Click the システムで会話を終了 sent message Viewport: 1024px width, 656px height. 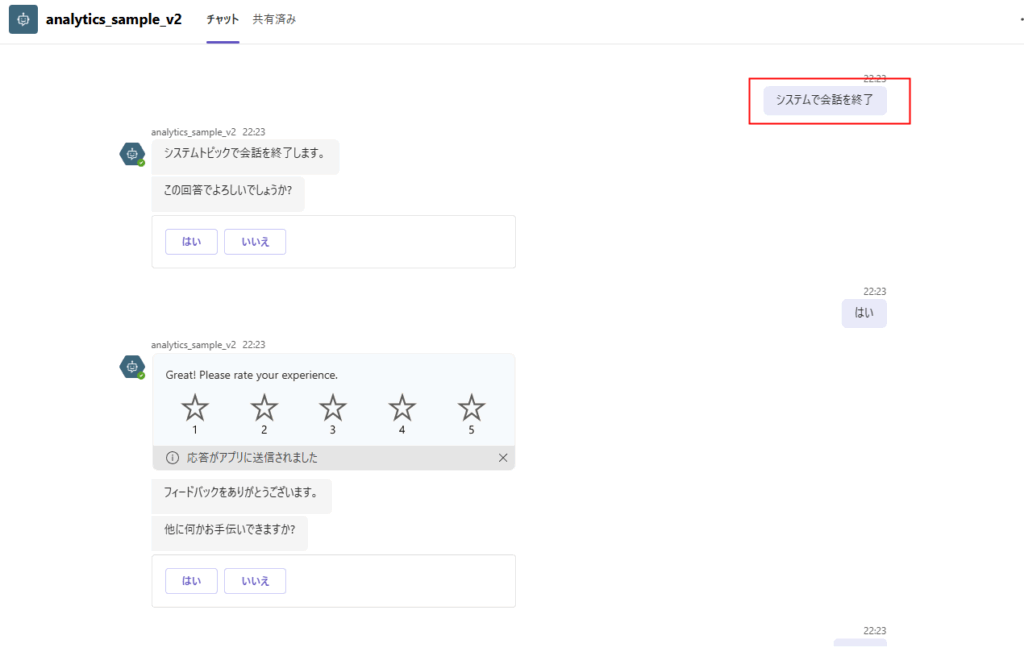[x=825, y=100]
